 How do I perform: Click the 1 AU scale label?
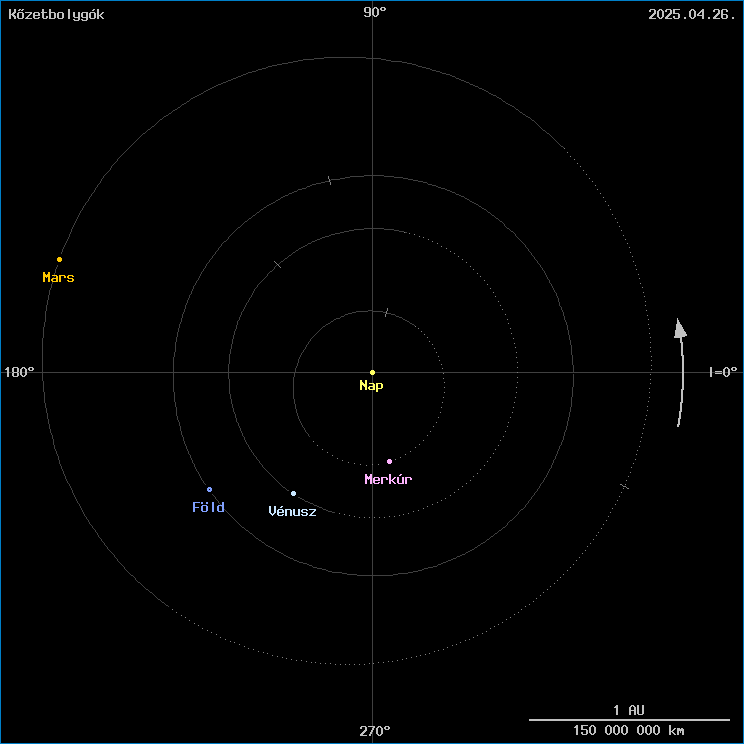(629, 709)
